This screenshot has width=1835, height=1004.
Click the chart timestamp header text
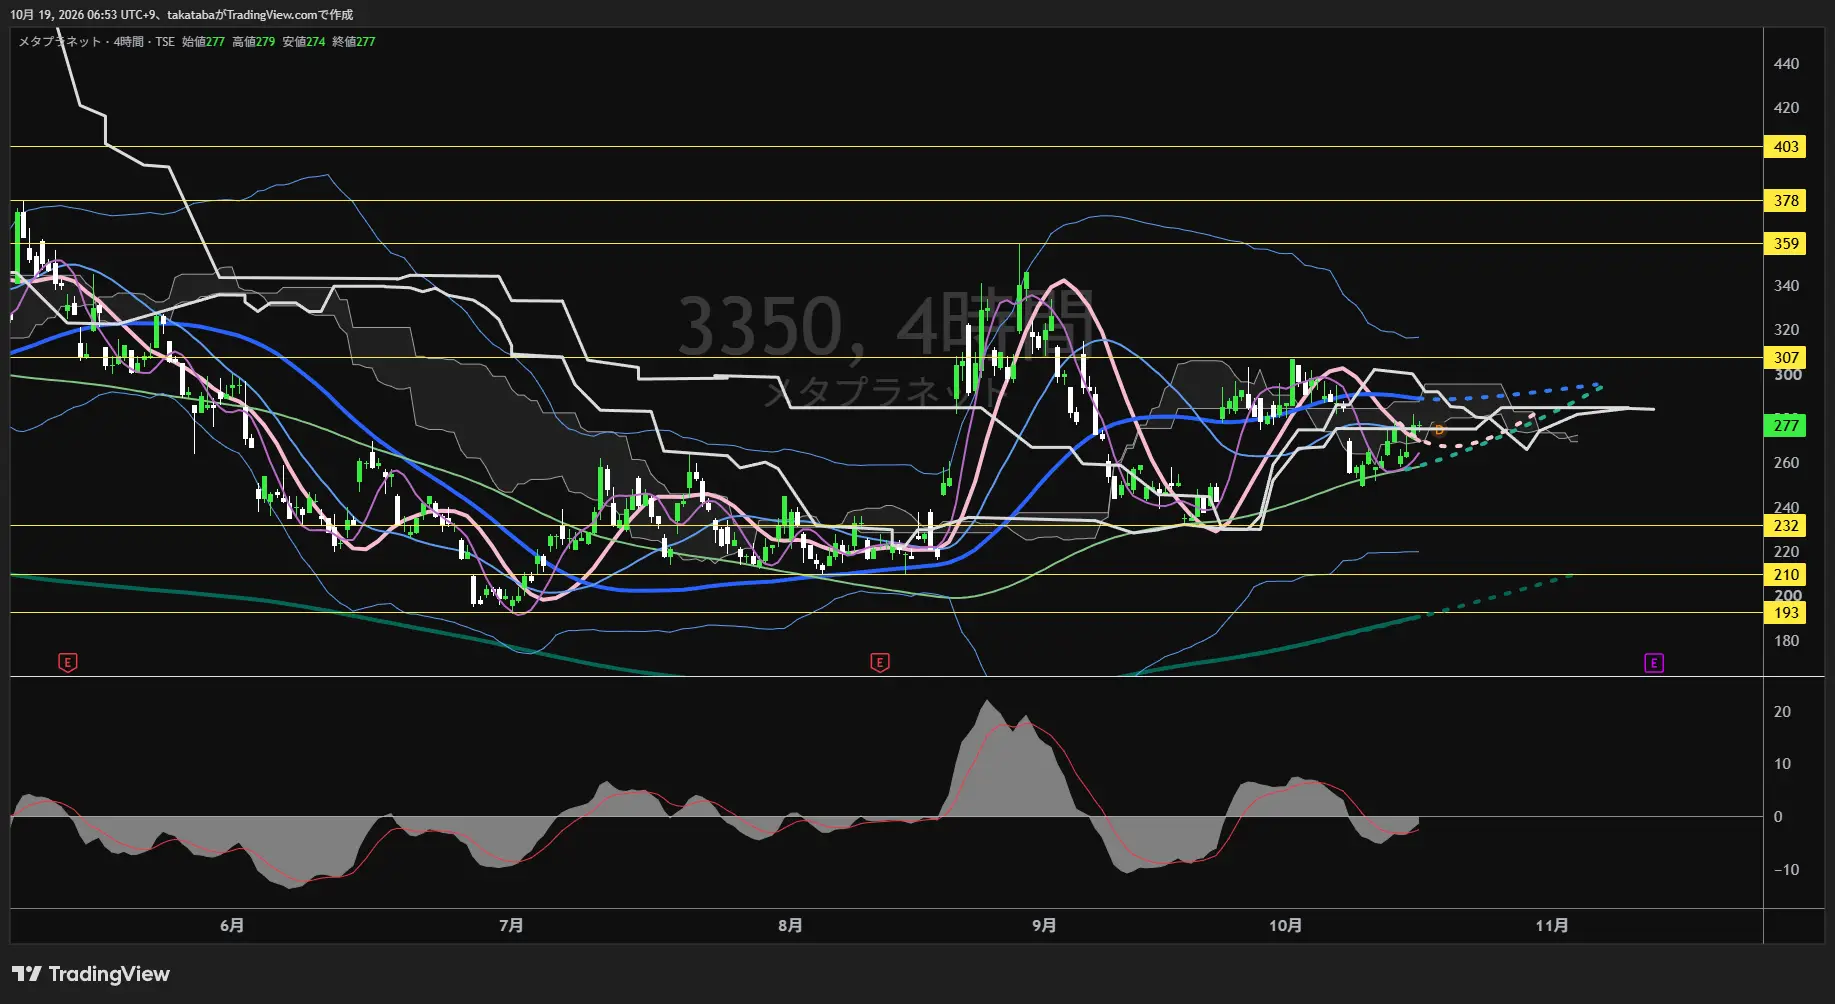coord(181,15)
